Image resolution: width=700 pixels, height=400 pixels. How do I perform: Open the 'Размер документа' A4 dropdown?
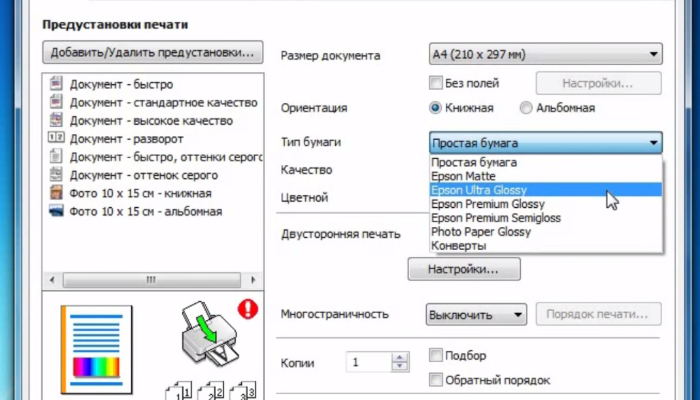[x=546, y=54]
